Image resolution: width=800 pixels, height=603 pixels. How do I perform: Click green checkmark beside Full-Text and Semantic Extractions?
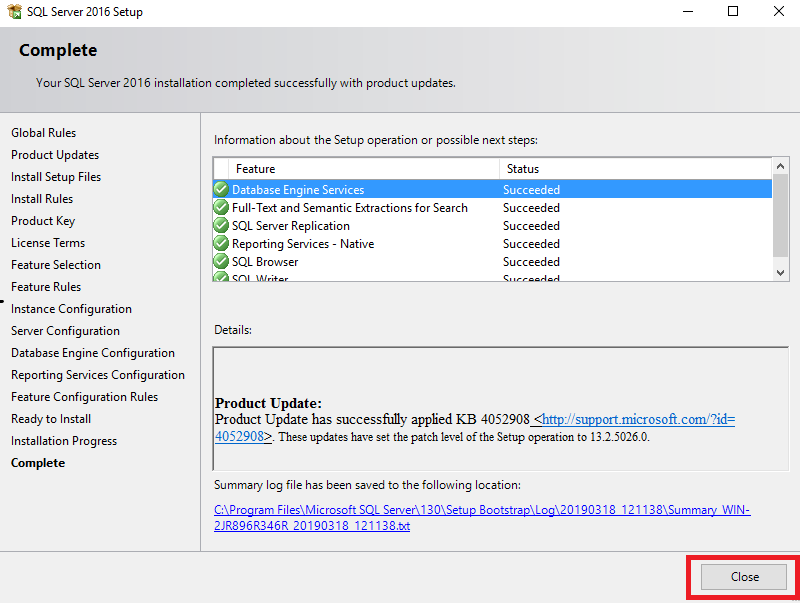coord(221,207)
